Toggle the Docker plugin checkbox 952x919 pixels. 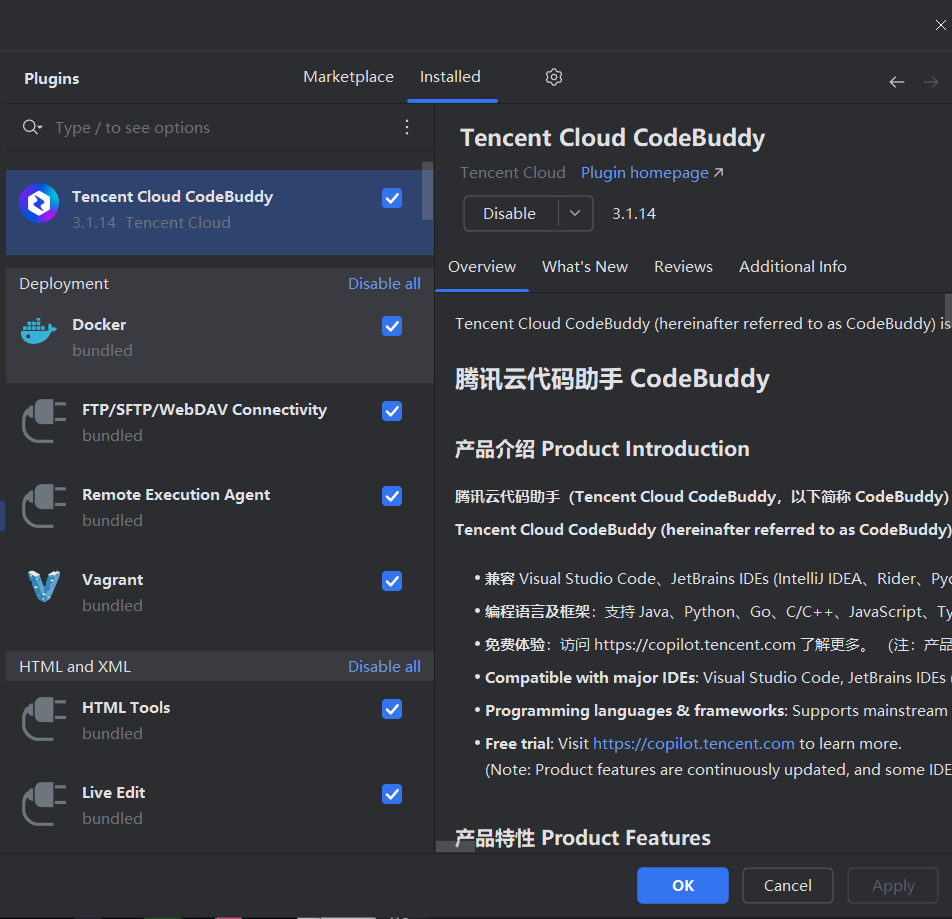pos(392,326)
